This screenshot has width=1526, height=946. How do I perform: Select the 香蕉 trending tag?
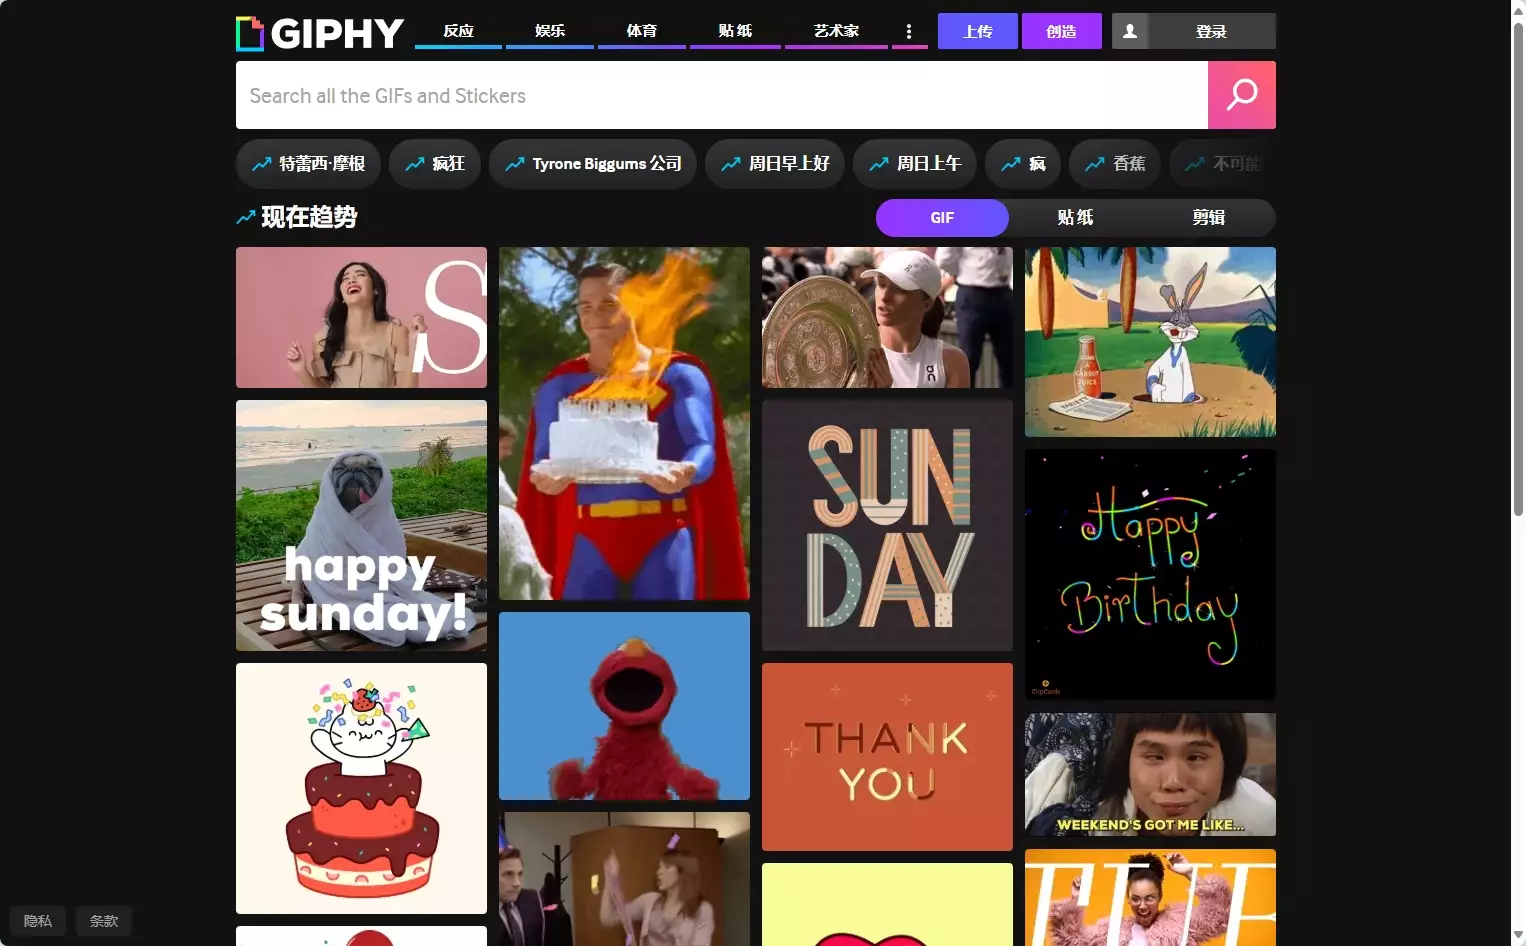(x=1115, y=164)
